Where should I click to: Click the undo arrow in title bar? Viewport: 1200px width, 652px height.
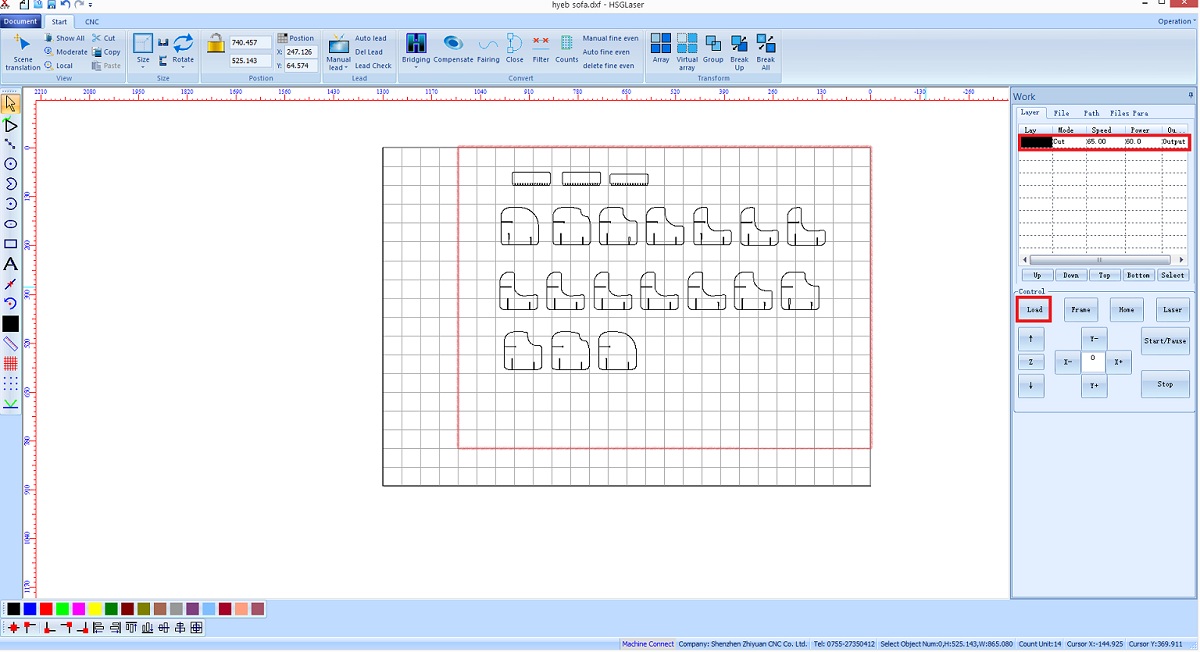click(65, 5)
